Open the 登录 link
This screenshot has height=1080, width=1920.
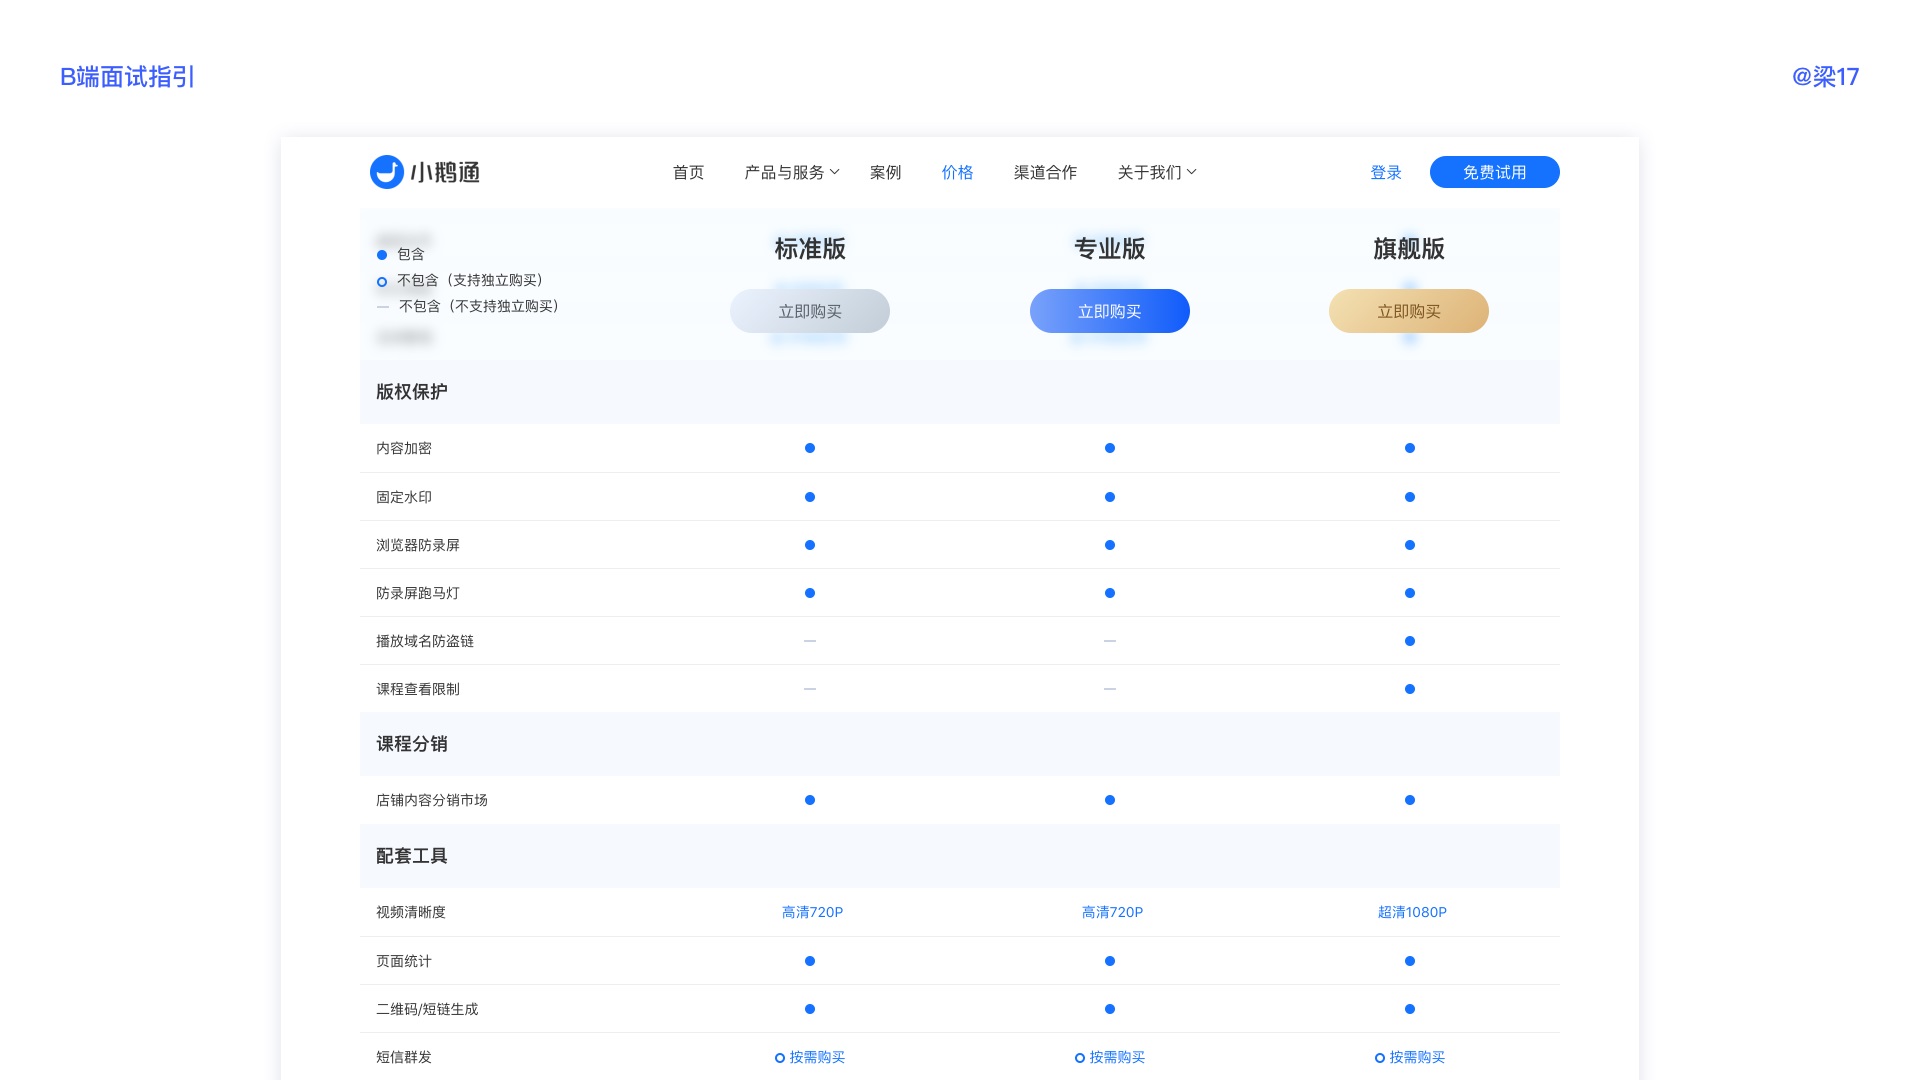[1385, 172]
